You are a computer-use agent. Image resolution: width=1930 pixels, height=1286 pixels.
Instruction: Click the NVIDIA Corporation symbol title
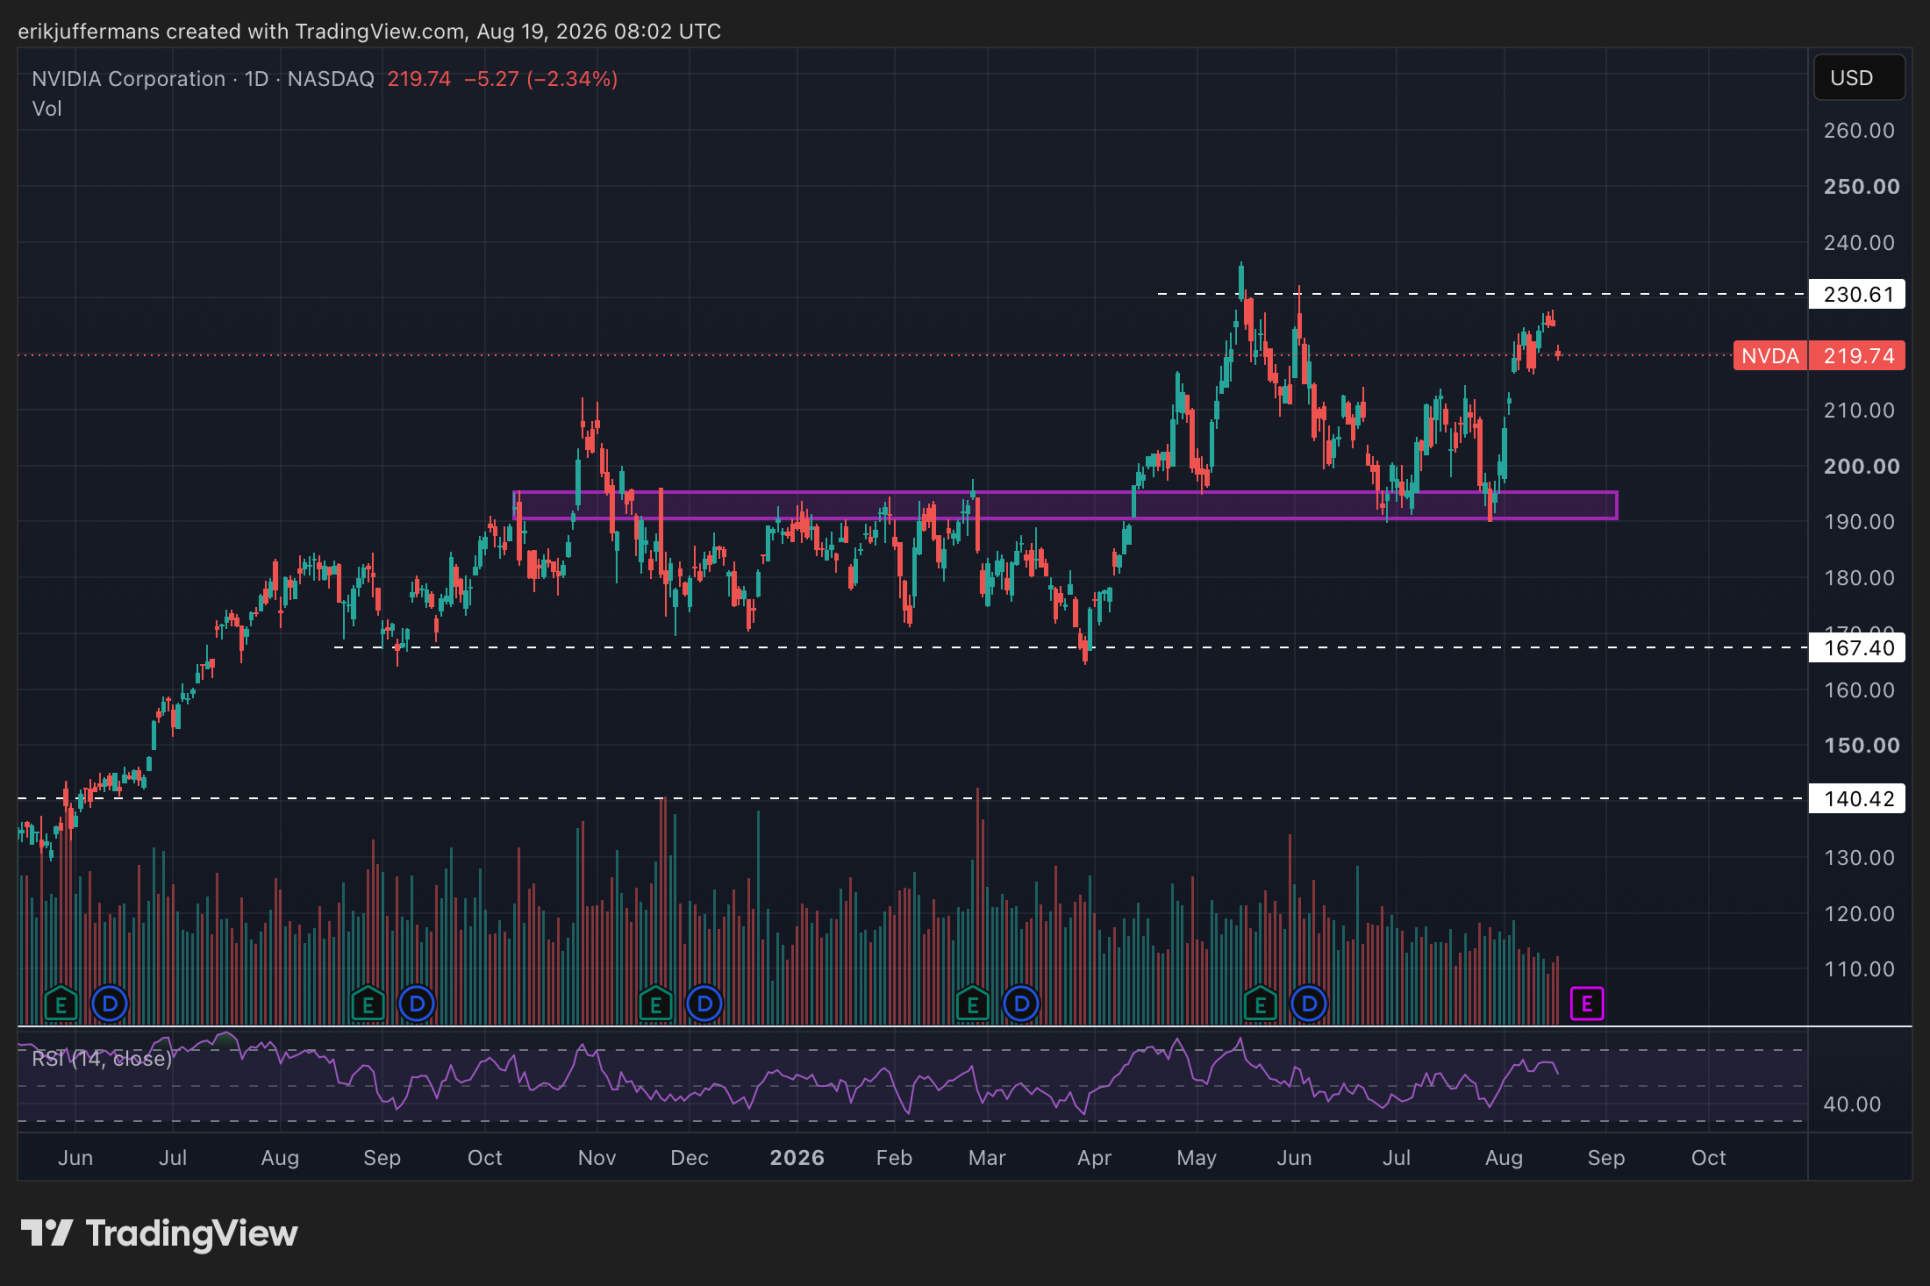[129, 79]
